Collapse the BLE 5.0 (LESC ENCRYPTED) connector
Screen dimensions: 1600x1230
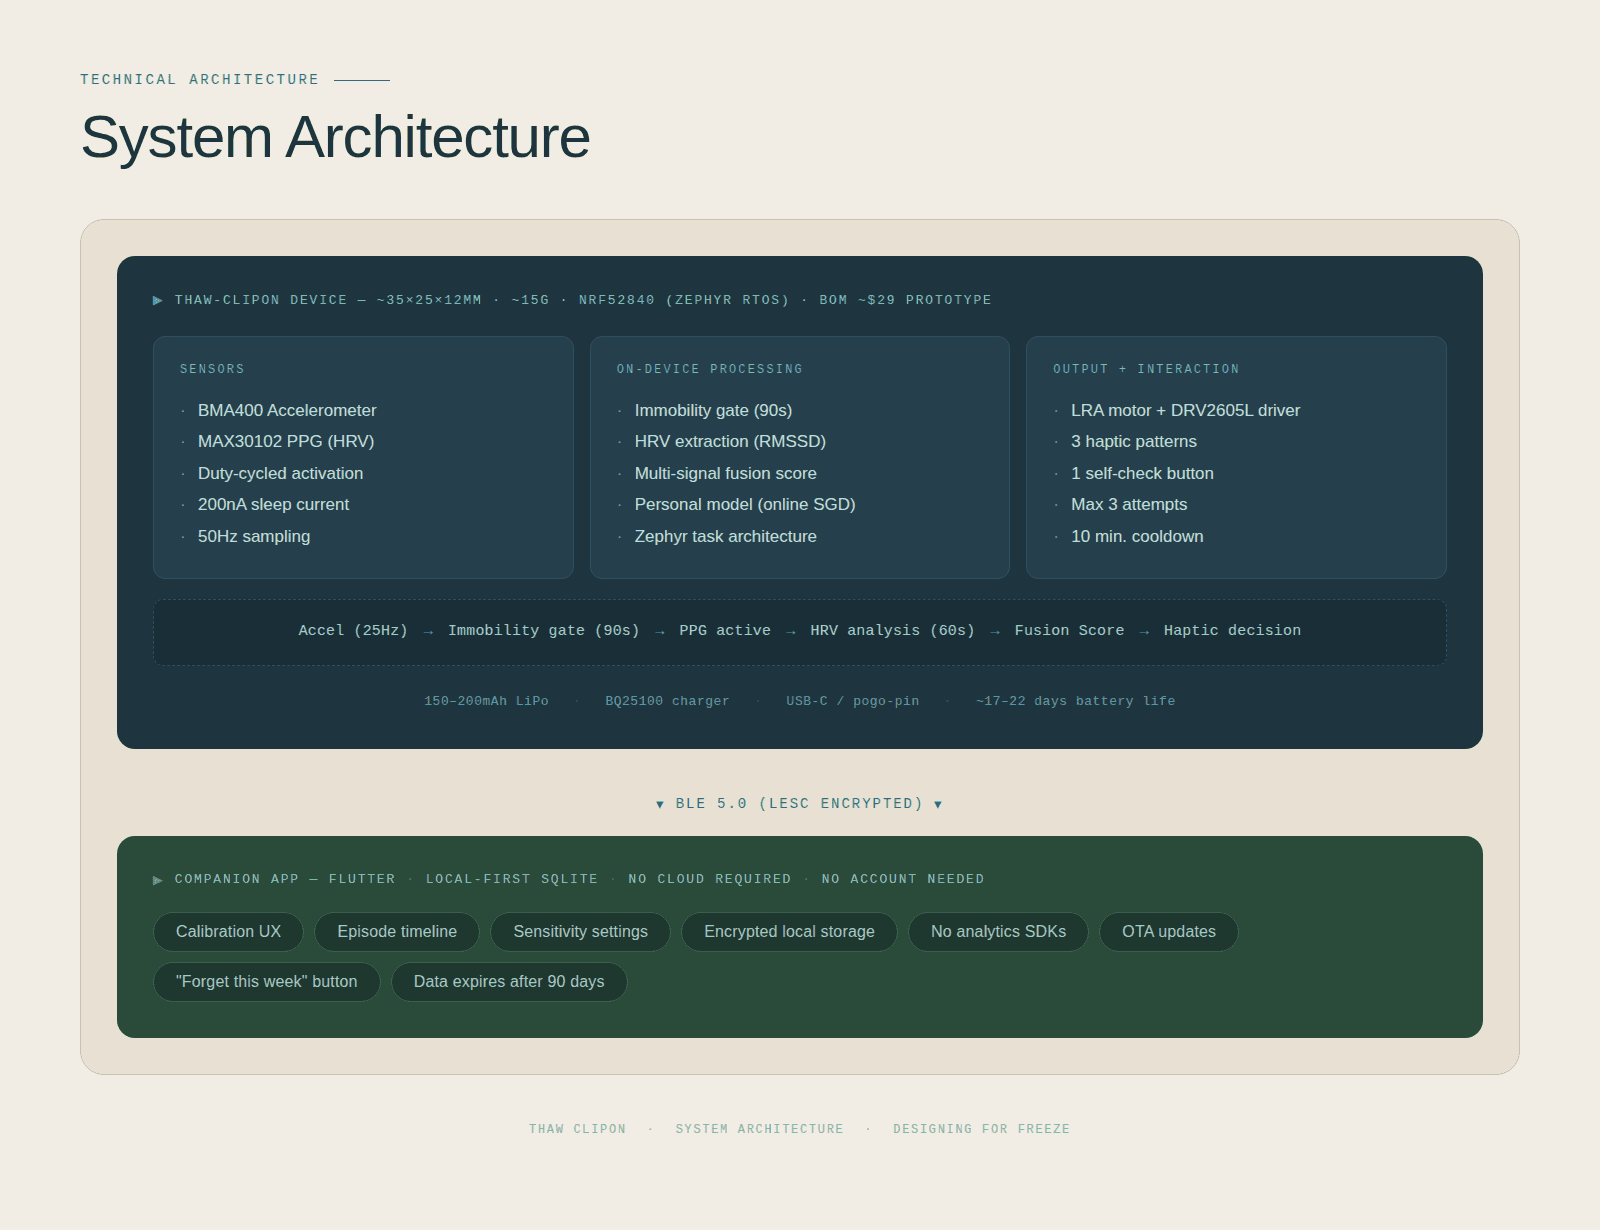tap(799, 803)
